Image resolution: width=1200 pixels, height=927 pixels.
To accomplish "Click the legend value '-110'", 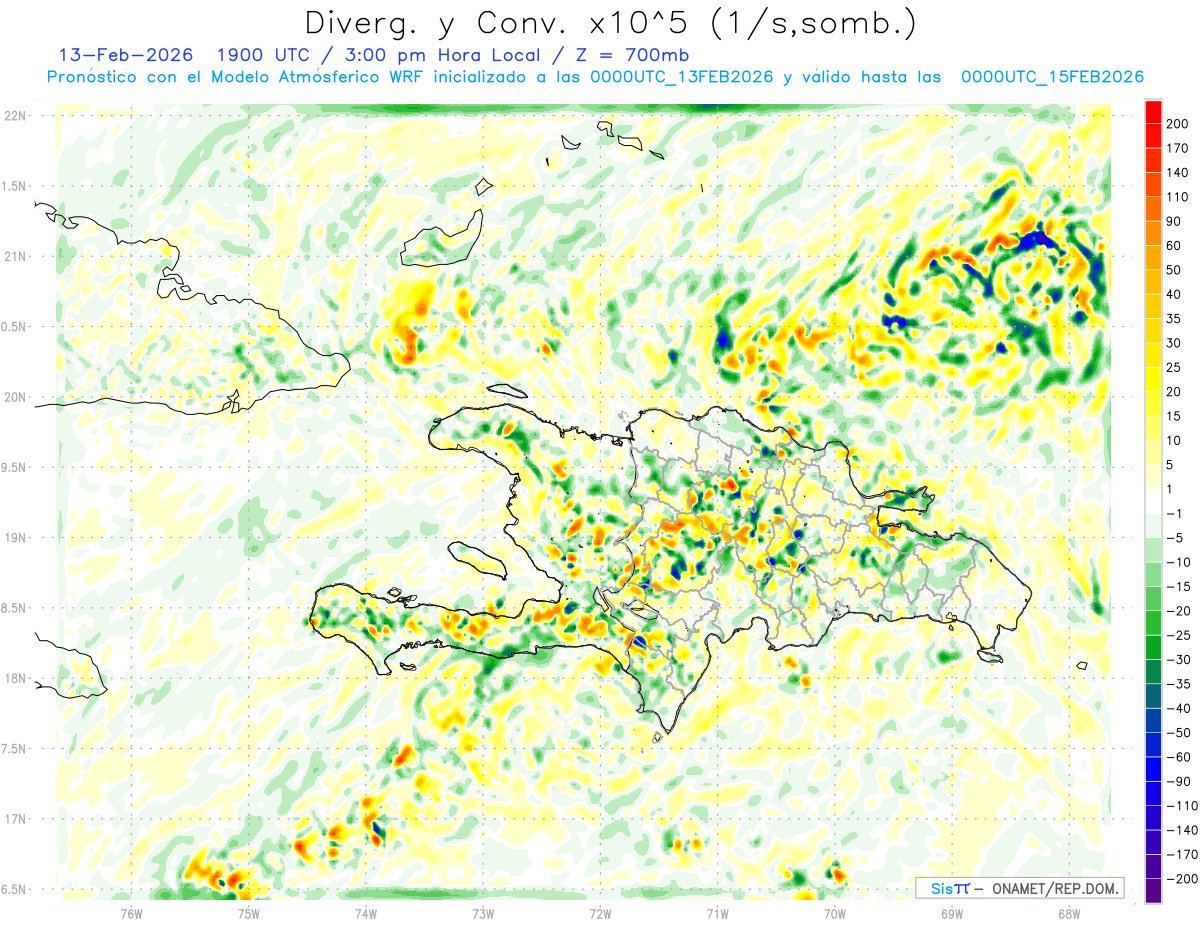I will pyautogui.click(x=1181, y=807).
